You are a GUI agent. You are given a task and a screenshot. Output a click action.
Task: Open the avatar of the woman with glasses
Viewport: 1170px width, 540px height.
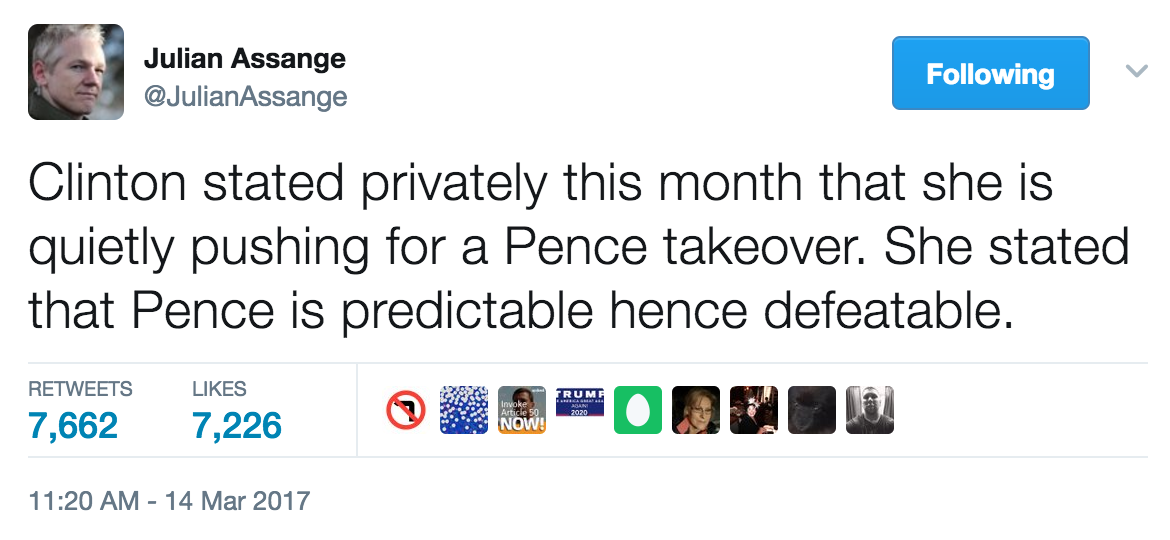point(696,409)
